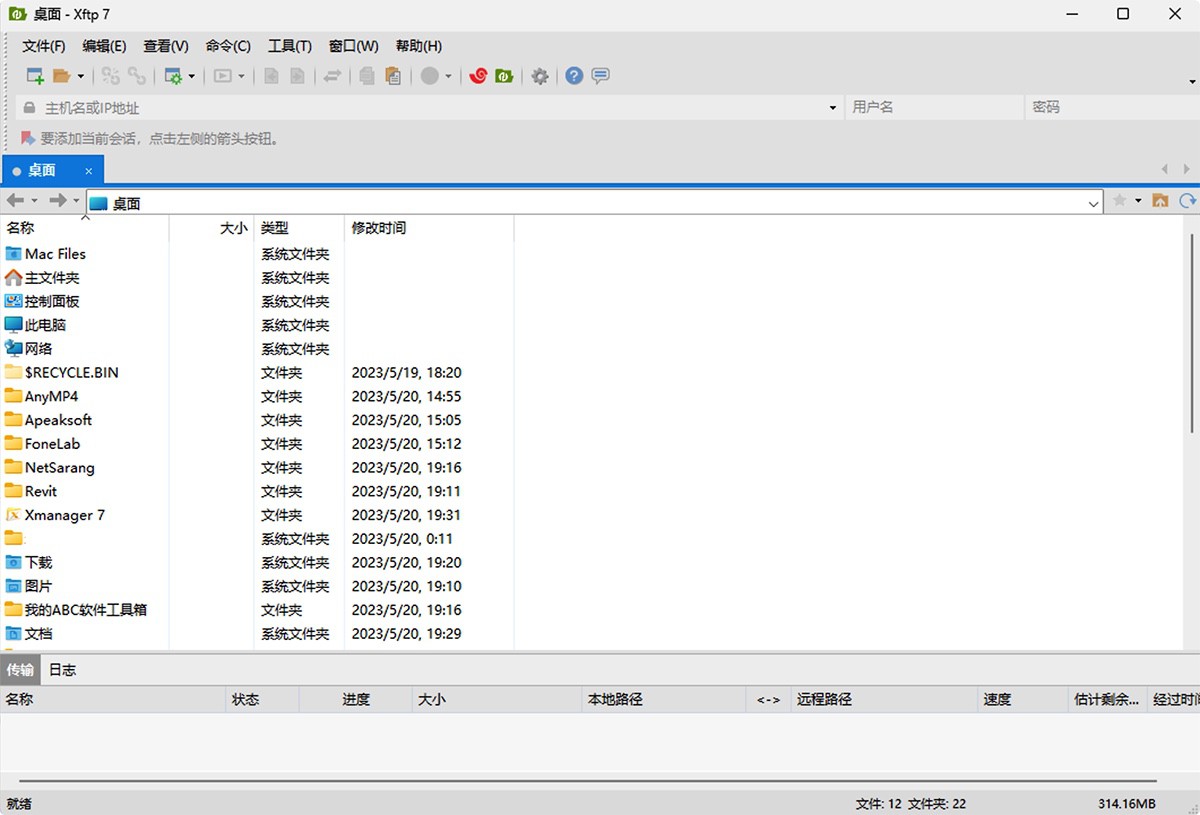The width and height of the screenshot is (1200, 815).
Task: Sort files by 修改时间 column header
Action: [379, 228]
